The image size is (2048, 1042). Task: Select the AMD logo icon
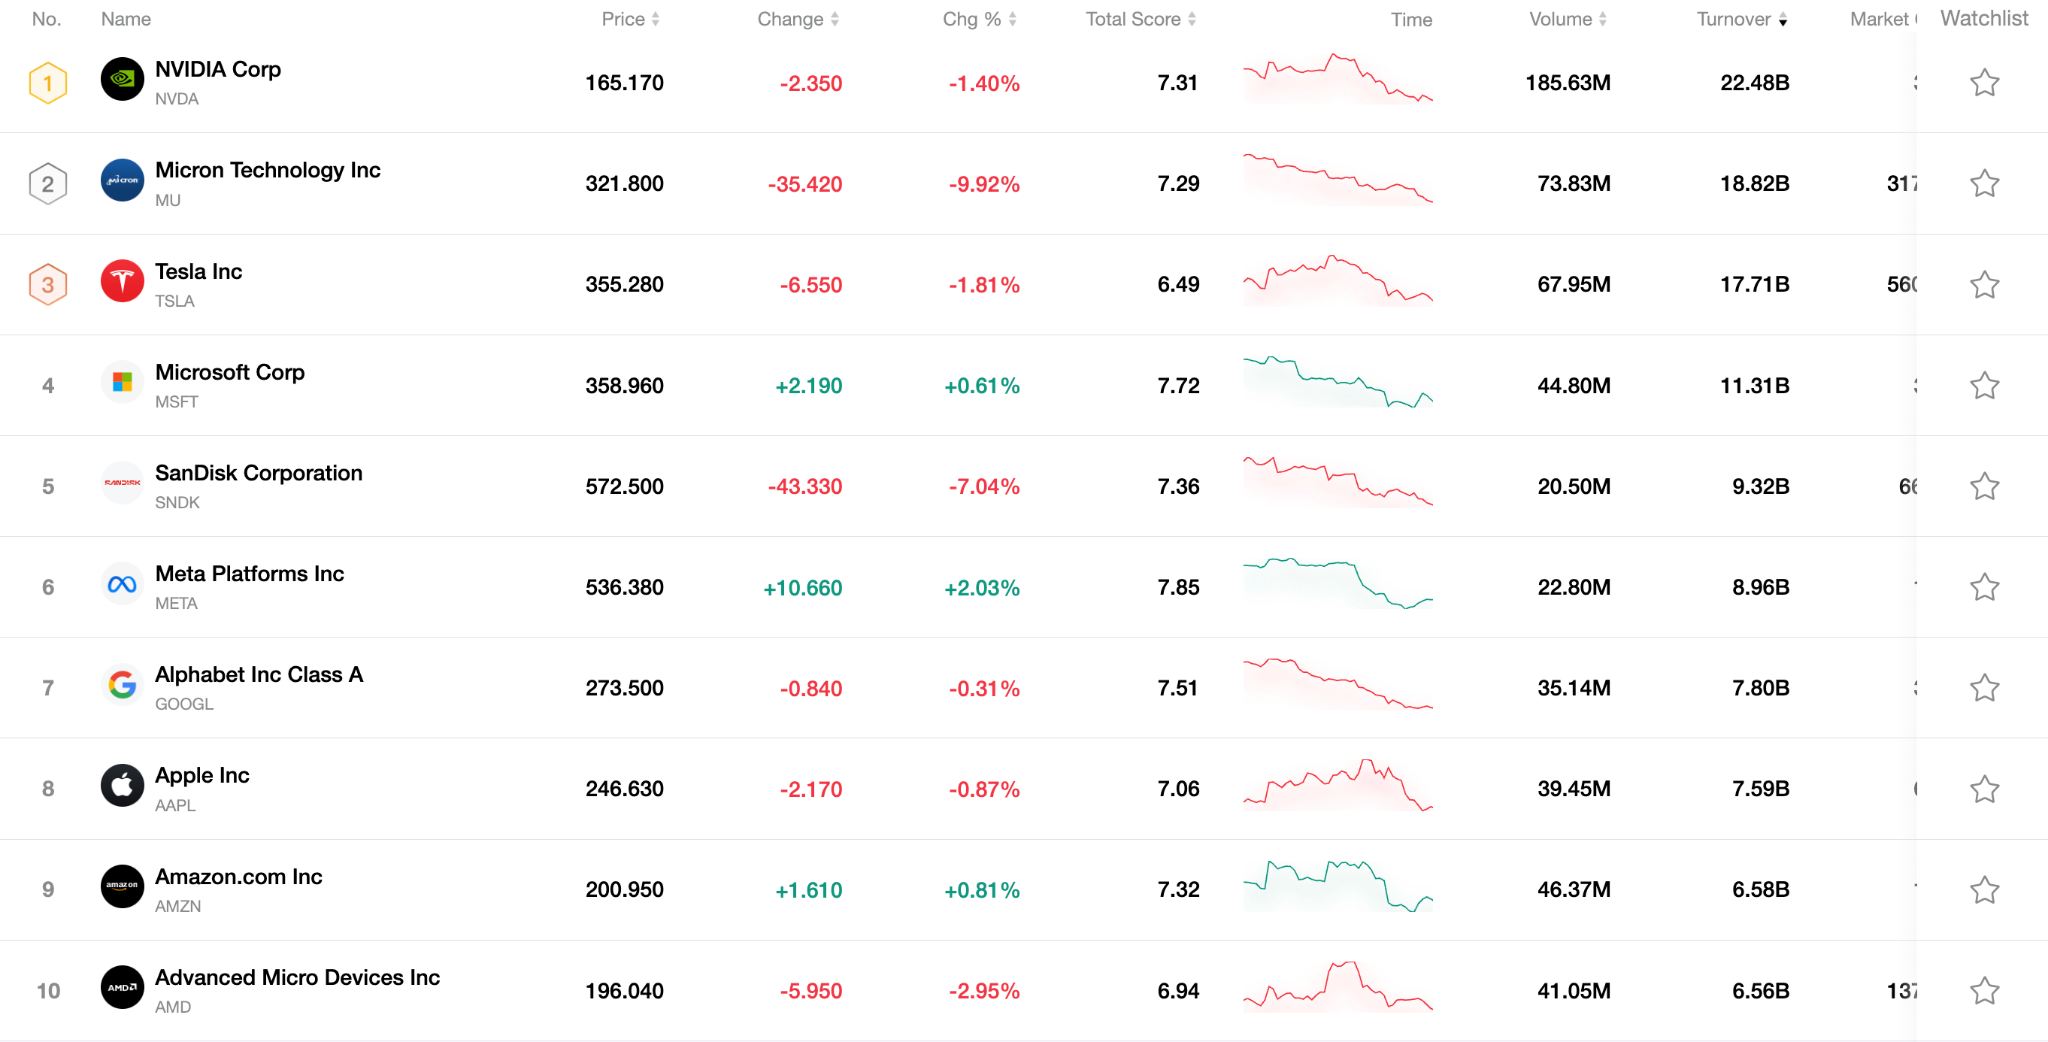(x=122, y=990)
